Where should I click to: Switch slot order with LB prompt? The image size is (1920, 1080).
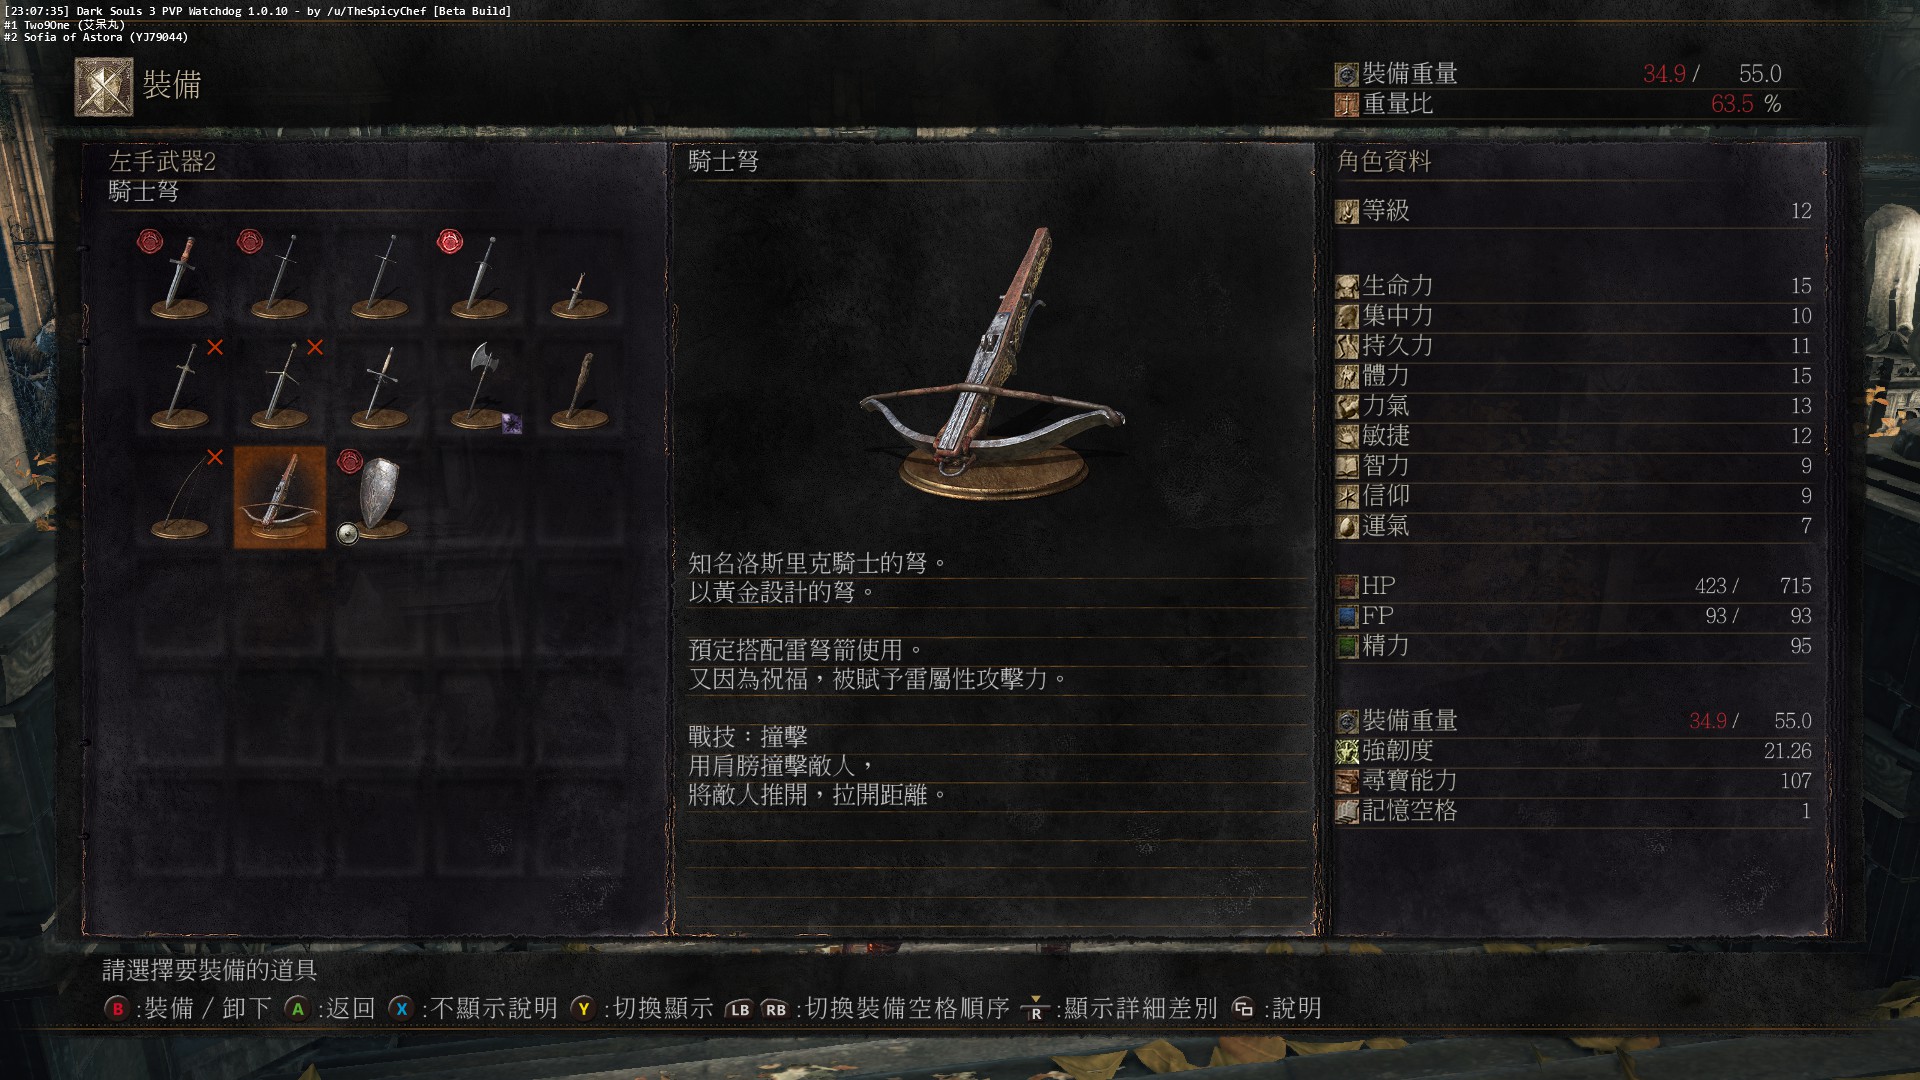[x=739, y=1009]
